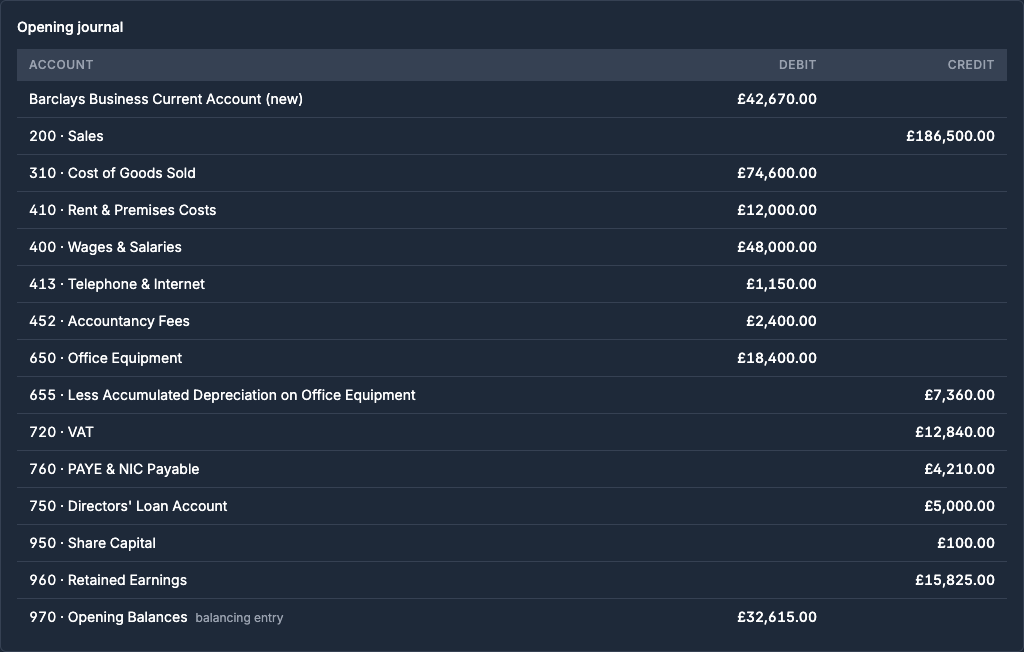Select the £74,600.00 debit value
The width and height of the screenshot is (1024, 652).
pyautogui.click(x=776, y=173)
